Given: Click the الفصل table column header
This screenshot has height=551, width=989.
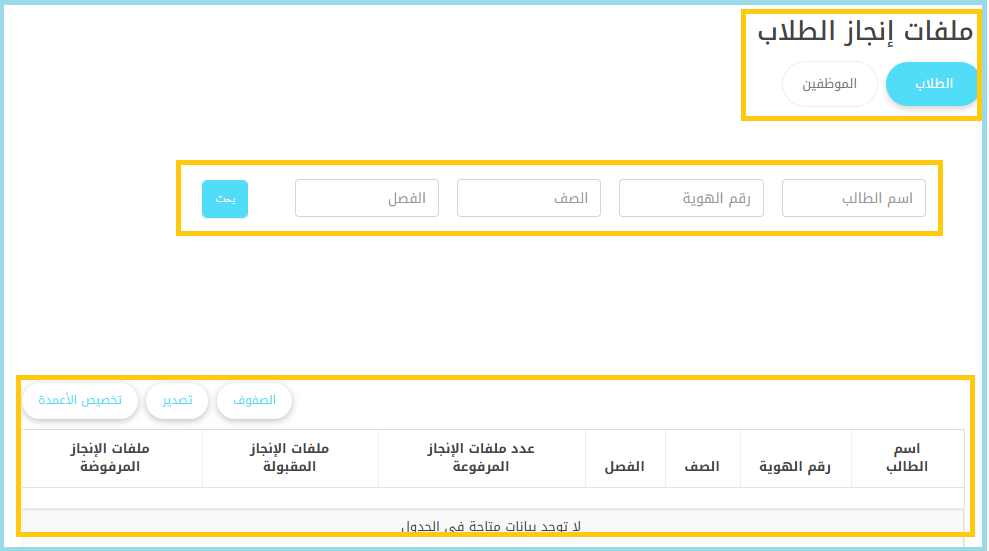Looking at the screenshot, I should coord(624,467).
